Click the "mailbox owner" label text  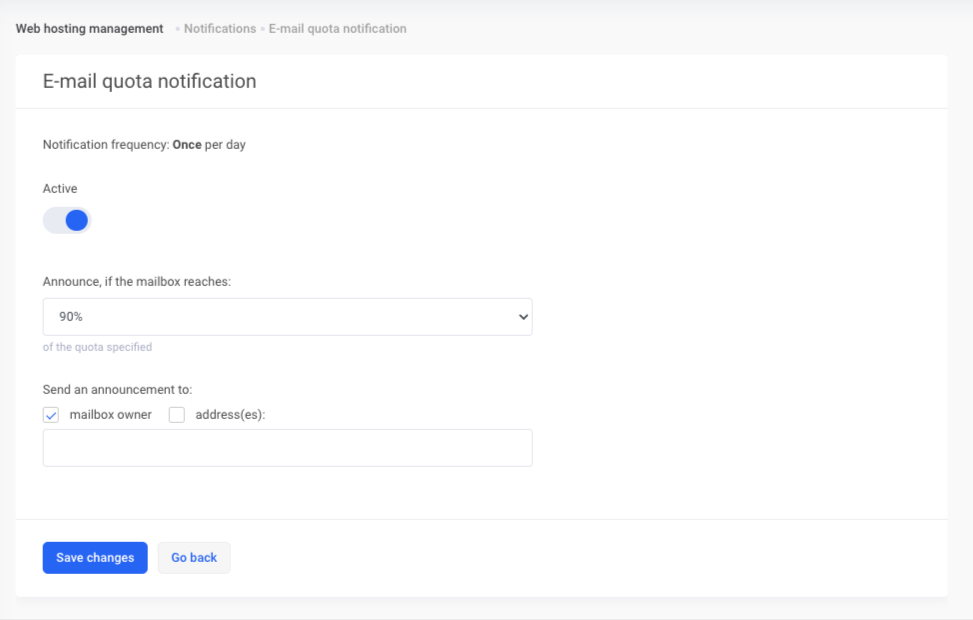click(110, 415)
